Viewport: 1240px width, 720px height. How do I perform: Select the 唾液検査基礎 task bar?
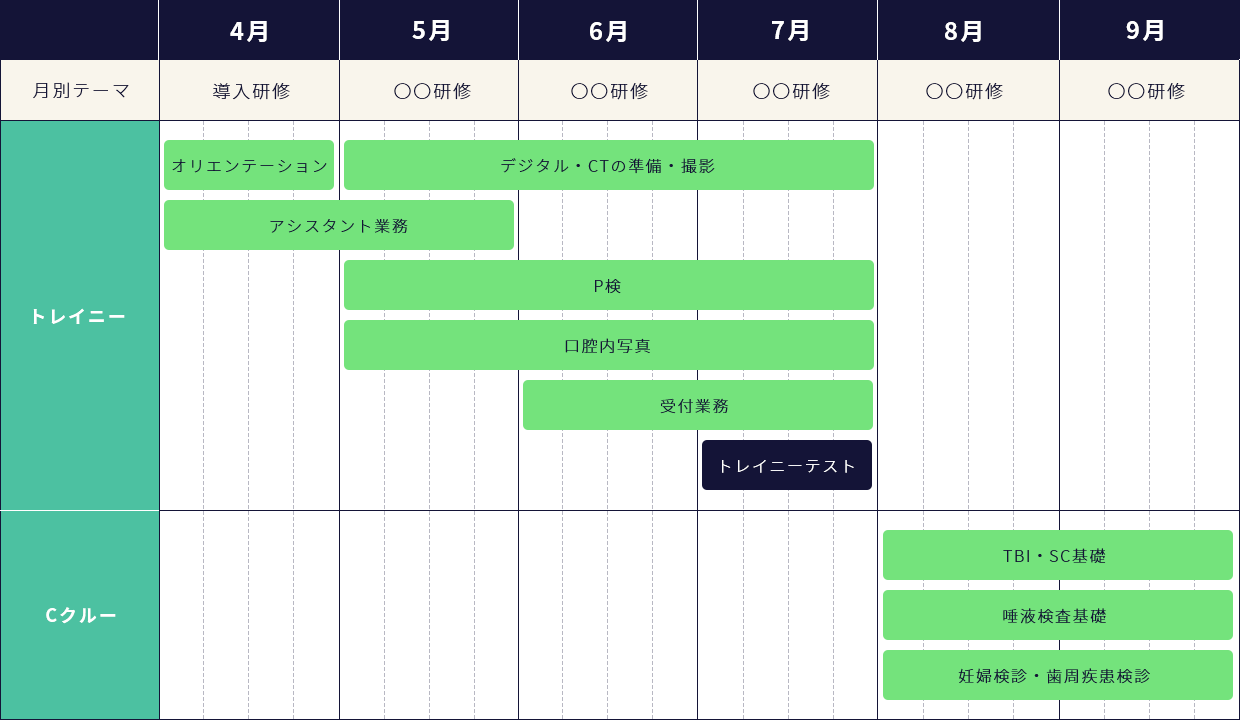[x=1057, y=615]
